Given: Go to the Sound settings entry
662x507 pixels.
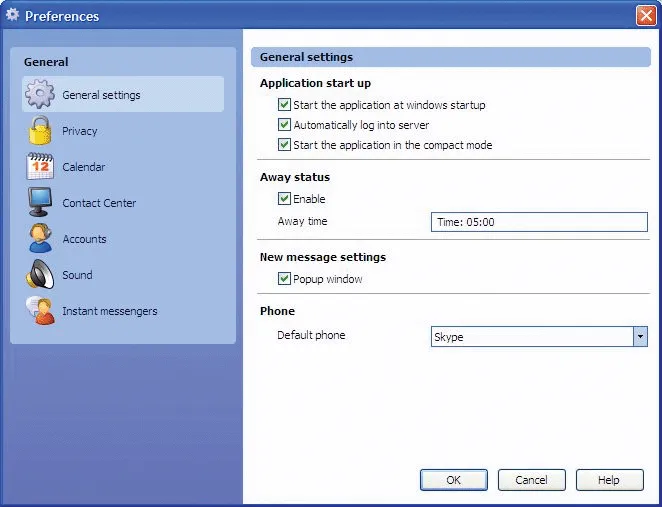Looking at the screenshot, I should point(77,275).
